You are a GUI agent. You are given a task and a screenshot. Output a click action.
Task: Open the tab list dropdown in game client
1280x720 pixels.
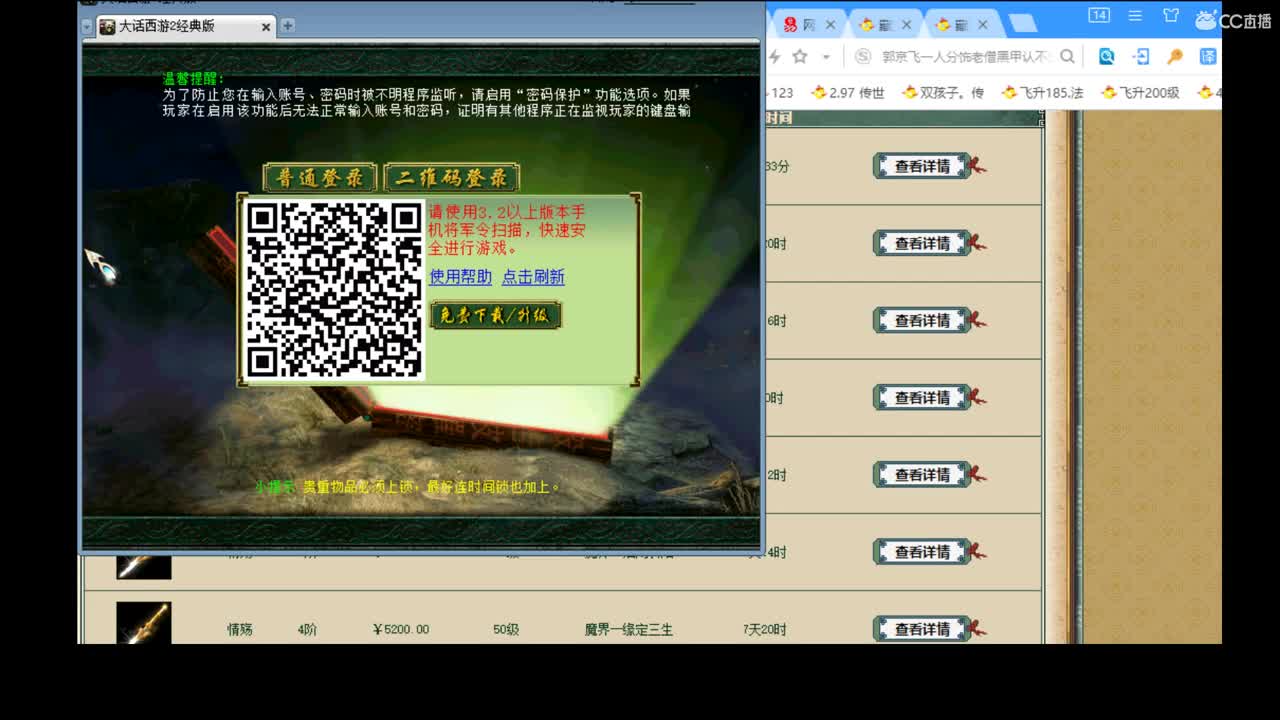(87, 27)
